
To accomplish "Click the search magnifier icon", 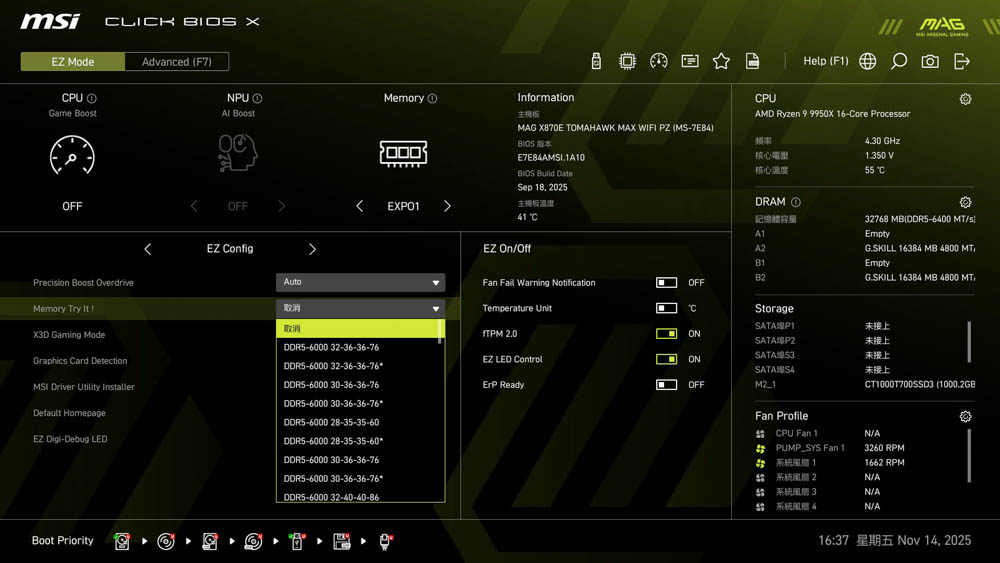I will click(899, 61).
